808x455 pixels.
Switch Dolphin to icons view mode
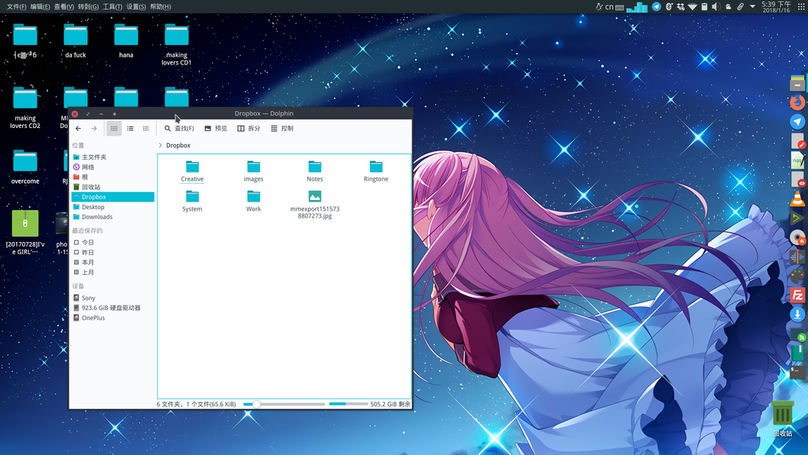(114, 128)
